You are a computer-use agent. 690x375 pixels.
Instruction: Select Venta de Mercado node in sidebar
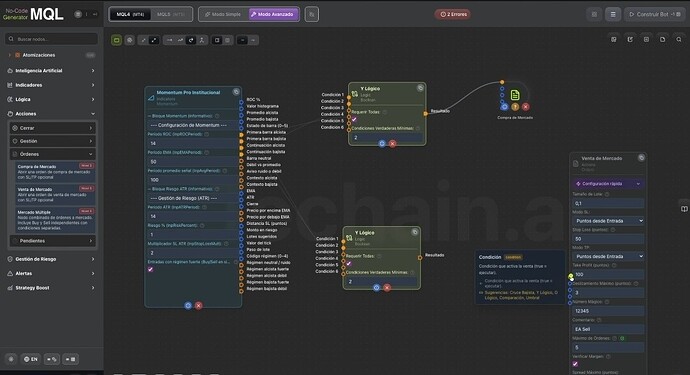pyautogui.click(x=55, y=195)
